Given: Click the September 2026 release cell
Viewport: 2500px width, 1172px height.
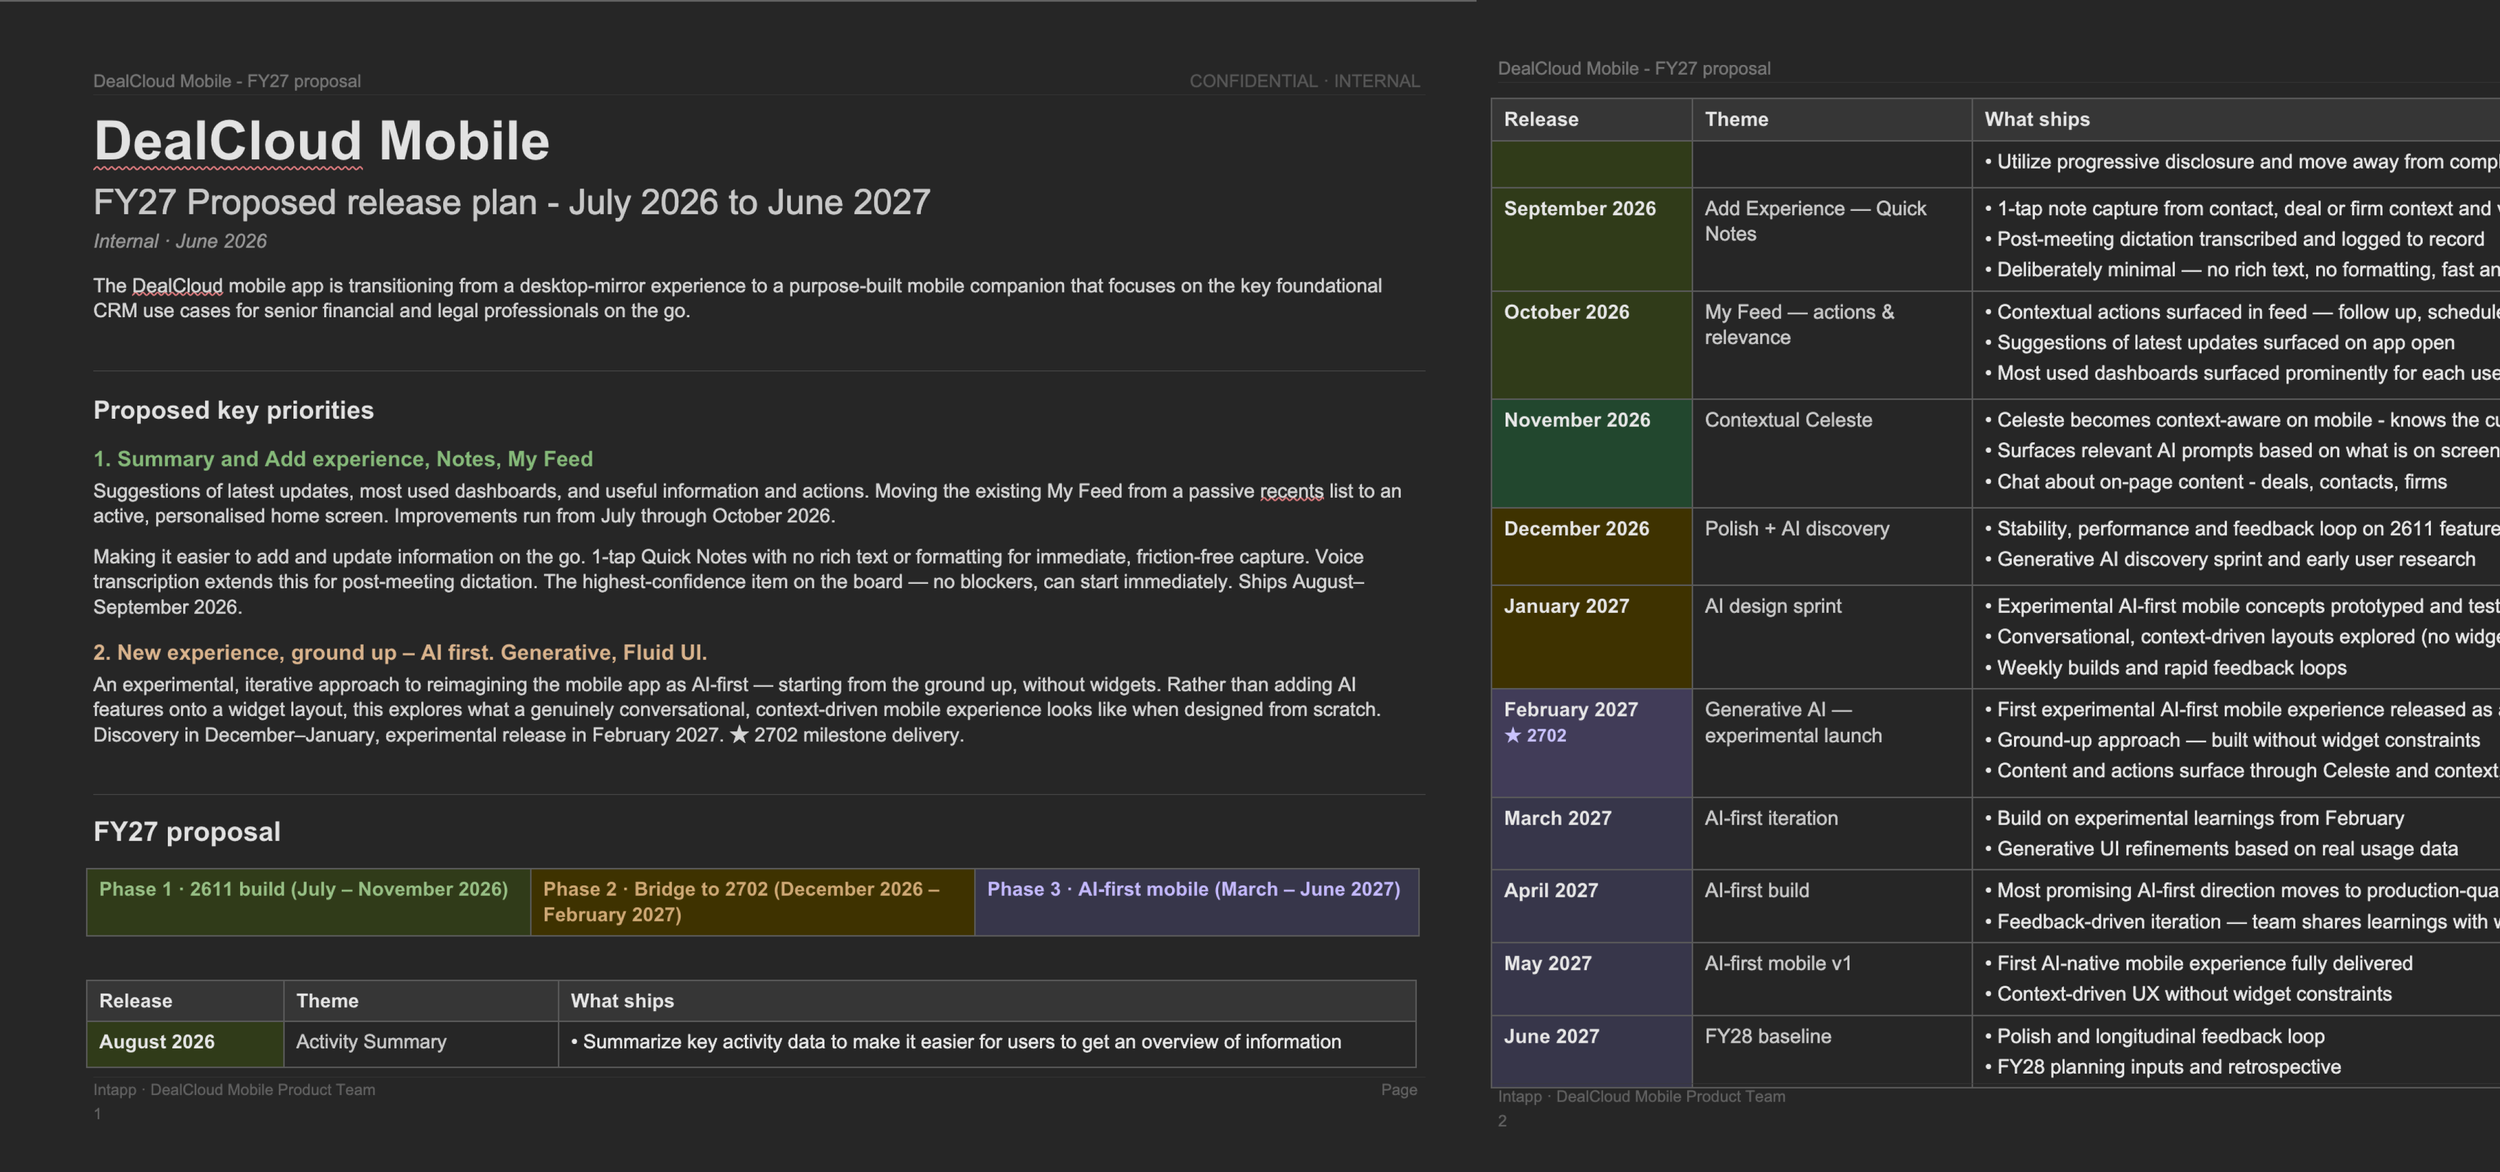Looking at the screenshot, I should coord(1591,239).
